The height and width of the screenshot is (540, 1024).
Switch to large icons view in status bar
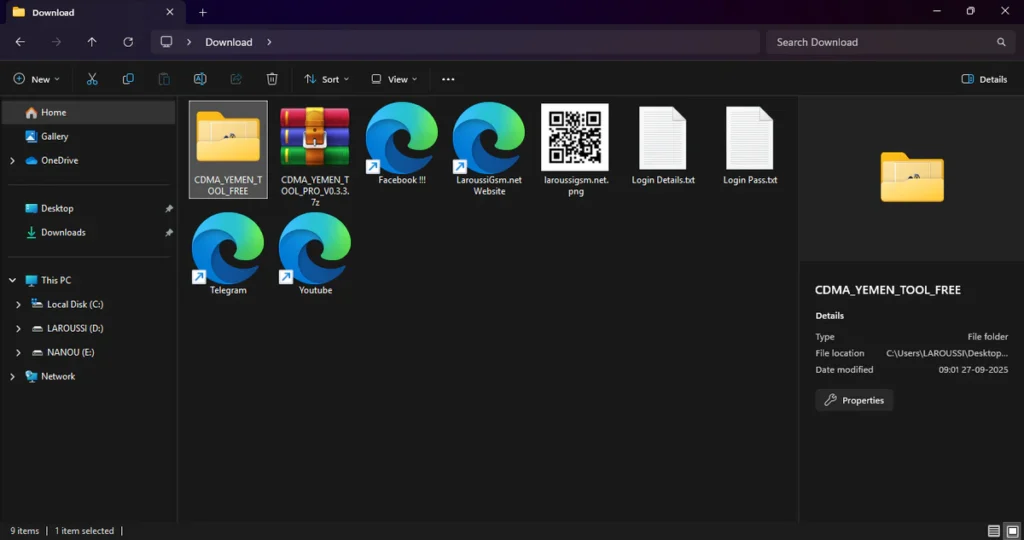[1011, 531]
